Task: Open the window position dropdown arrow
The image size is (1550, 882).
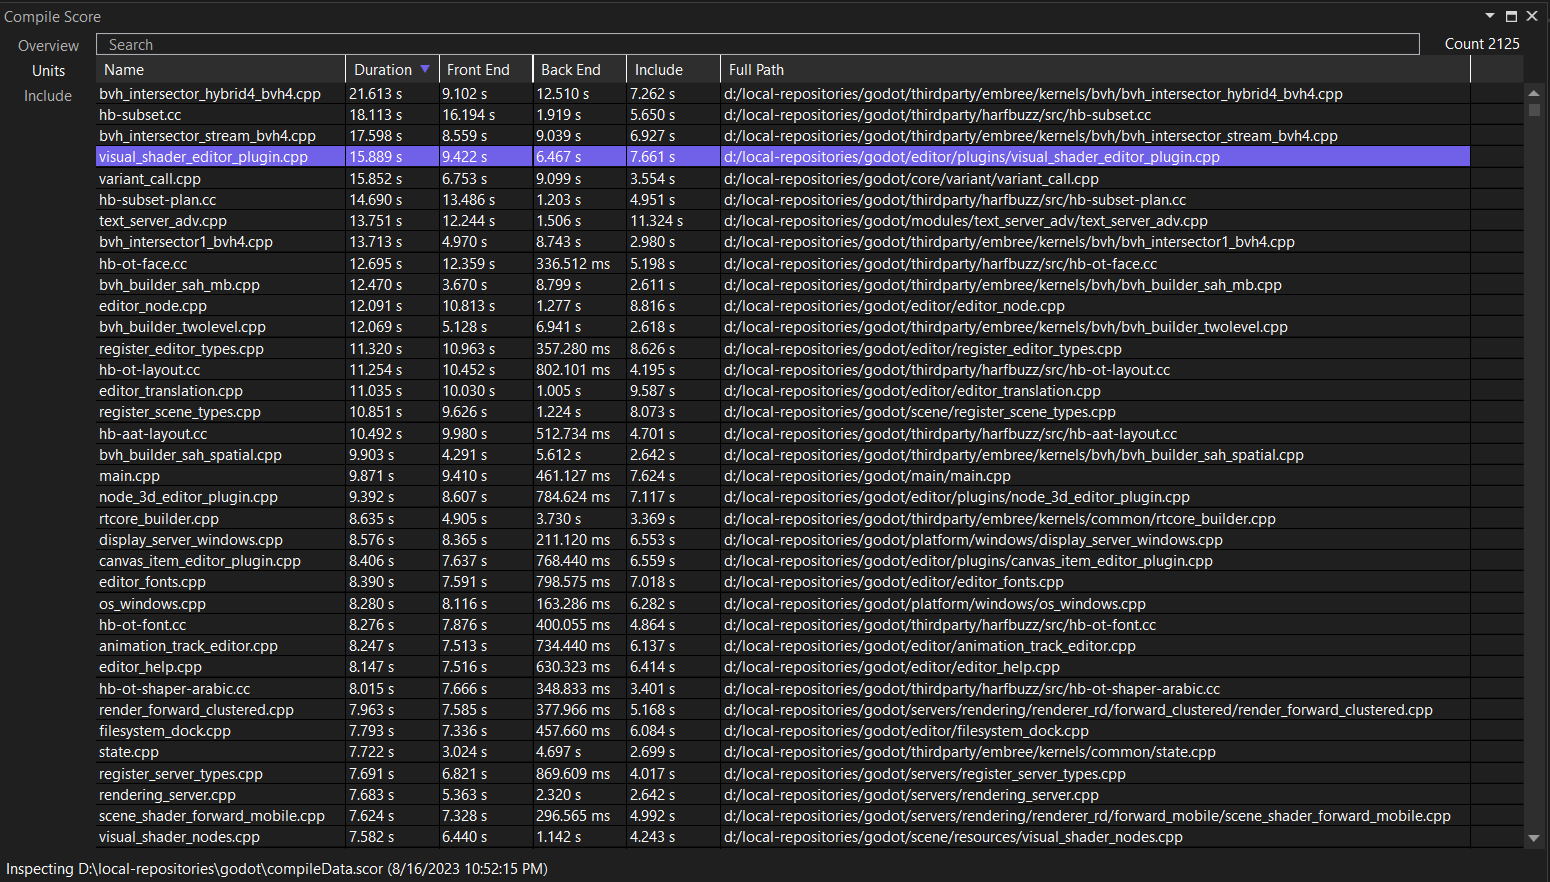Action: [x=1490, y=16]
